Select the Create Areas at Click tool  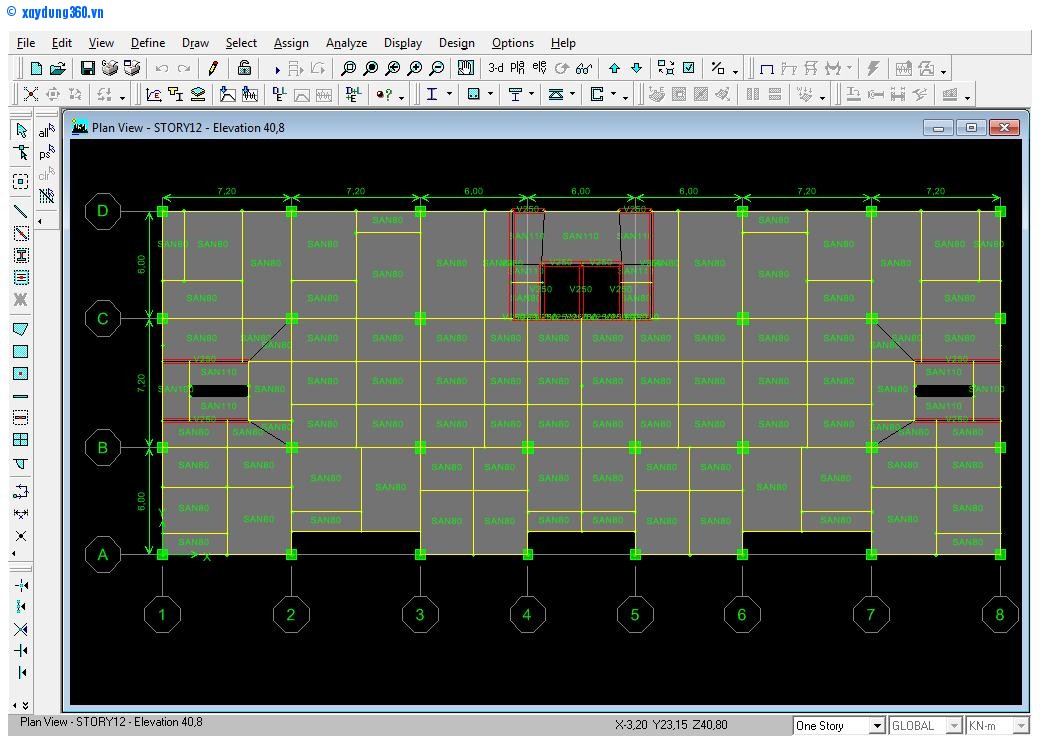(x=21, y=373)
